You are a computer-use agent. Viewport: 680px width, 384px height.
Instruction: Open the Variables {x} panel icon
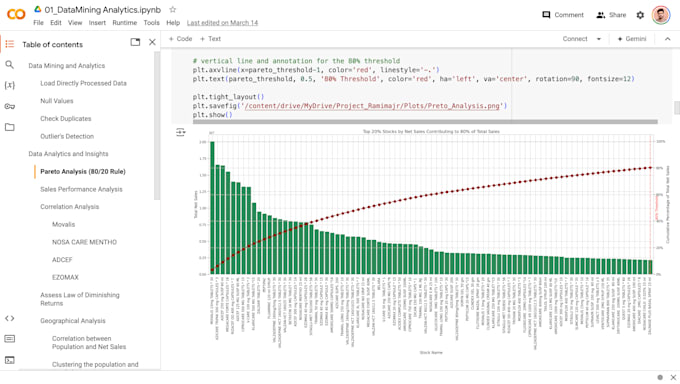pyautogui.click(x=10, y=85)
